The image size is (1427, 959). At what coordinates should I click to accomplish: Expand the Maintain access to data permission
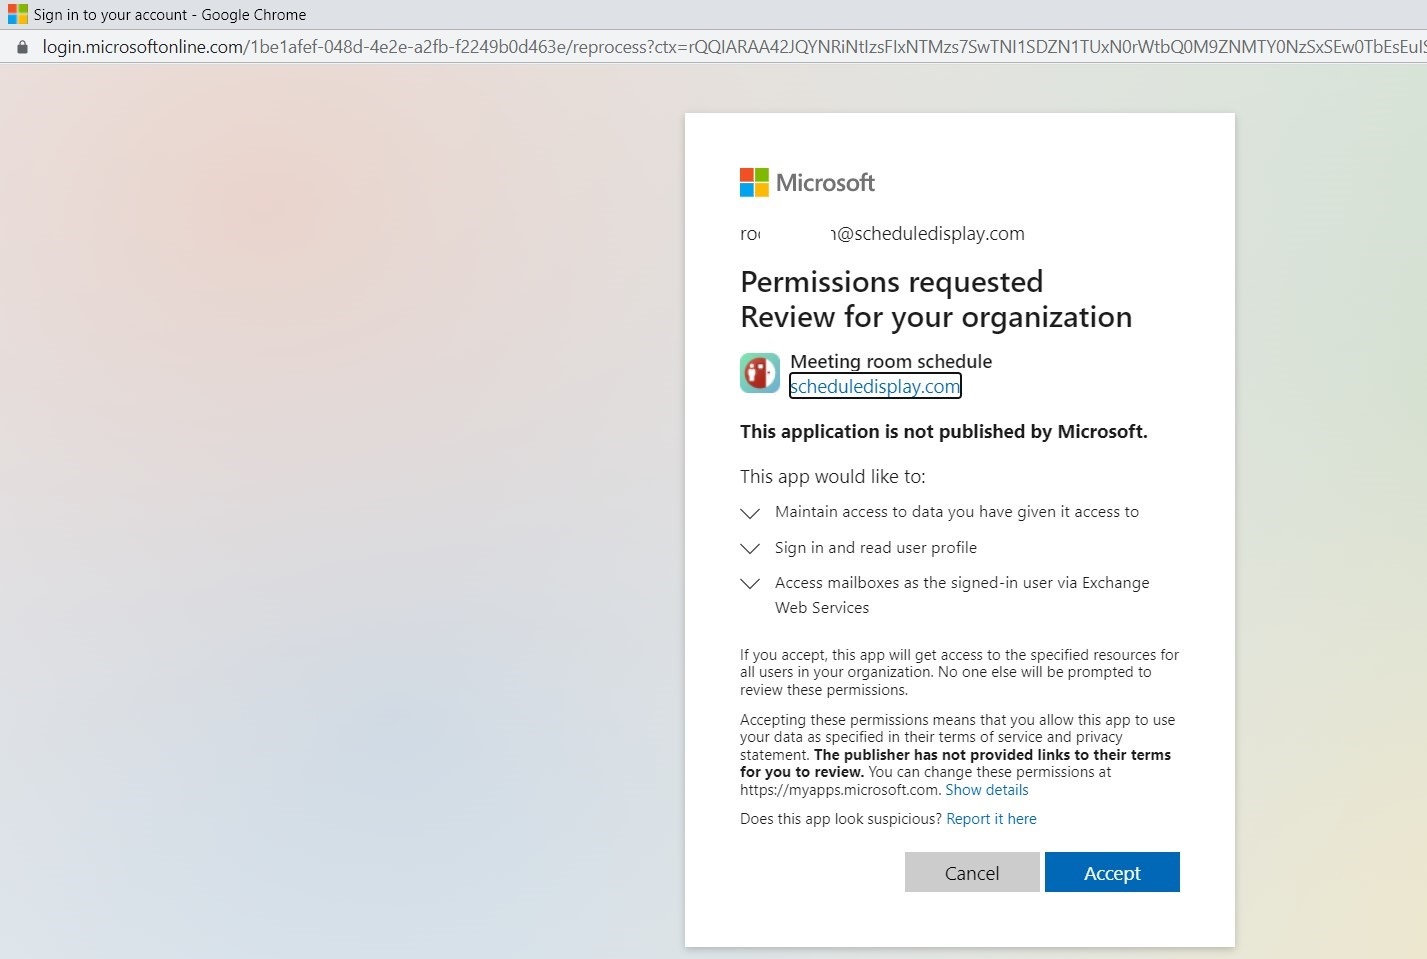tap(750, 513)
